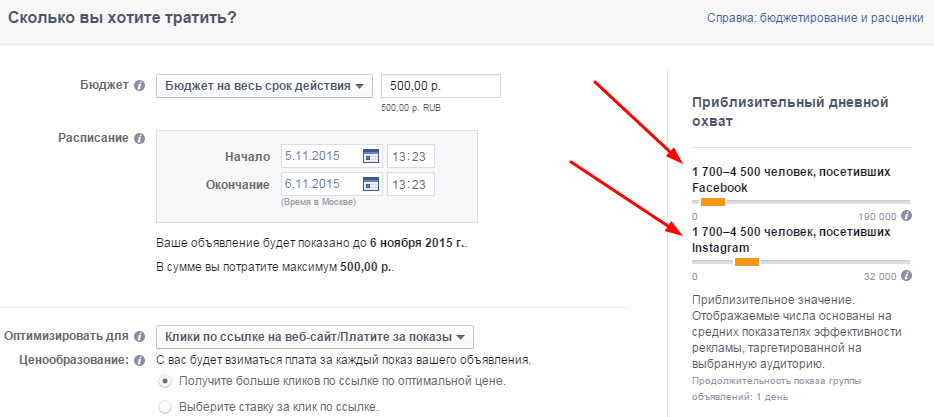
Task: Open the calendar icon for Начало date
Action: point(371,157)
